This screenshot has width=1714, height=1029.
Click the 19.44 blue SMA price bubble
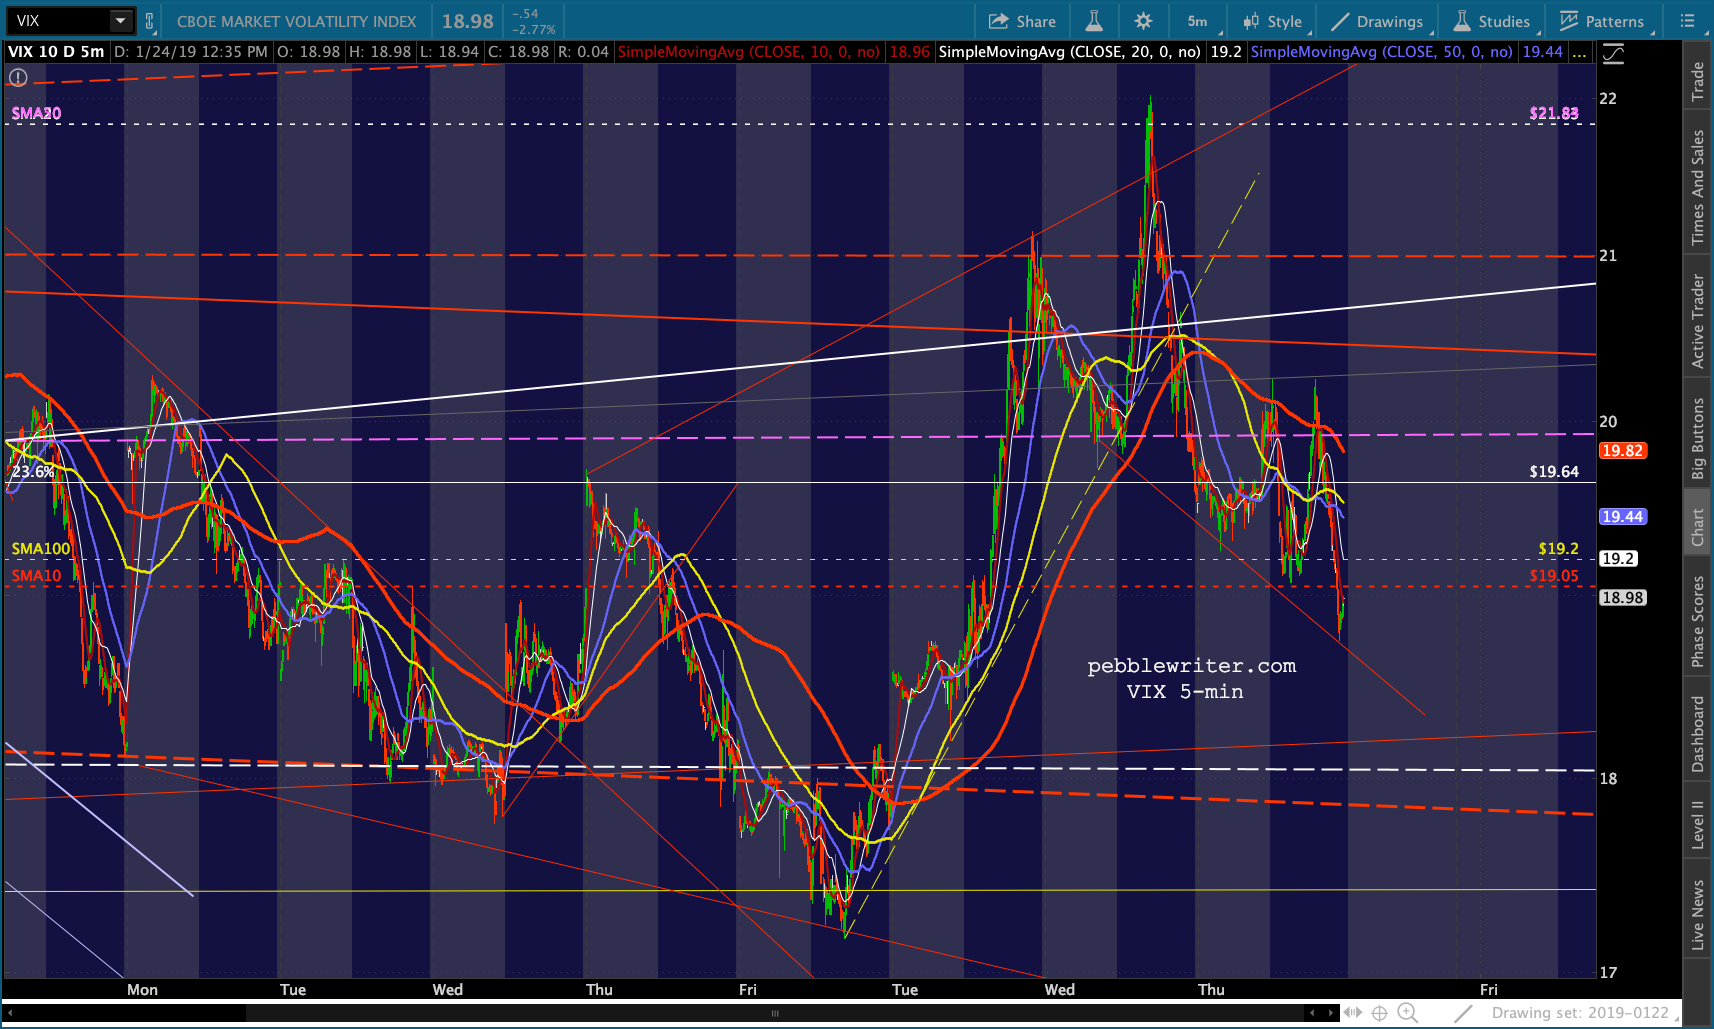(x=1622, y=517)
